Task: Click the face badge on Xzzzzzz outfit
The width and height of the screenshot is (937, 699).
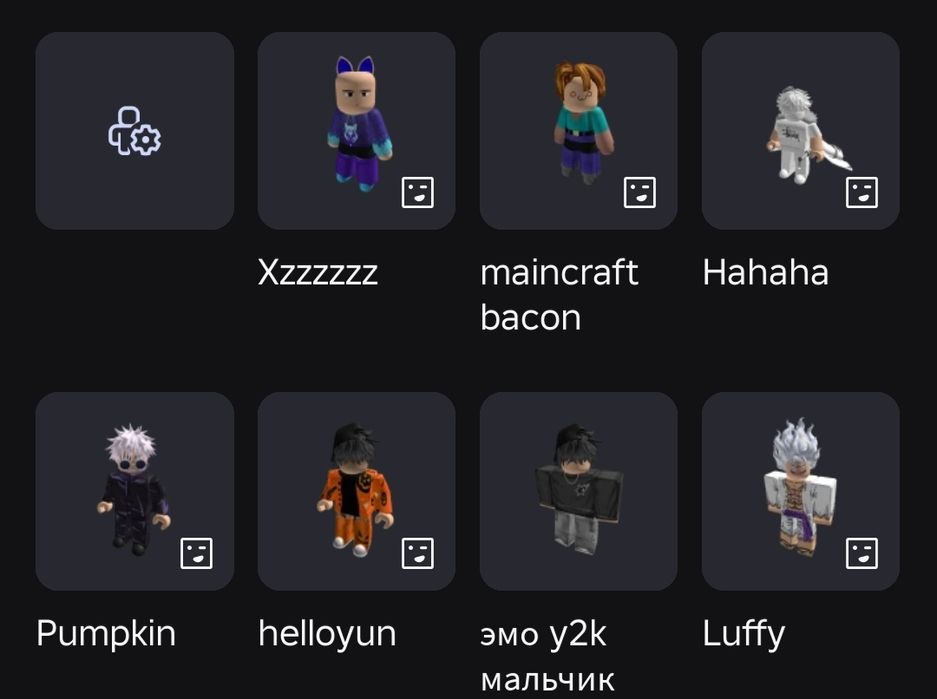Action: click(418, 192)
